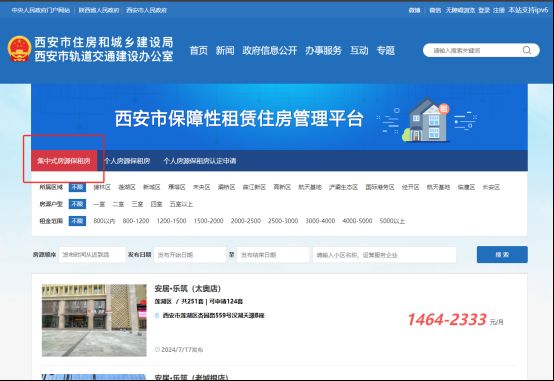Select 不限 in the 租金范围 row
Screen dimensions: 554x381
point(77,221)
